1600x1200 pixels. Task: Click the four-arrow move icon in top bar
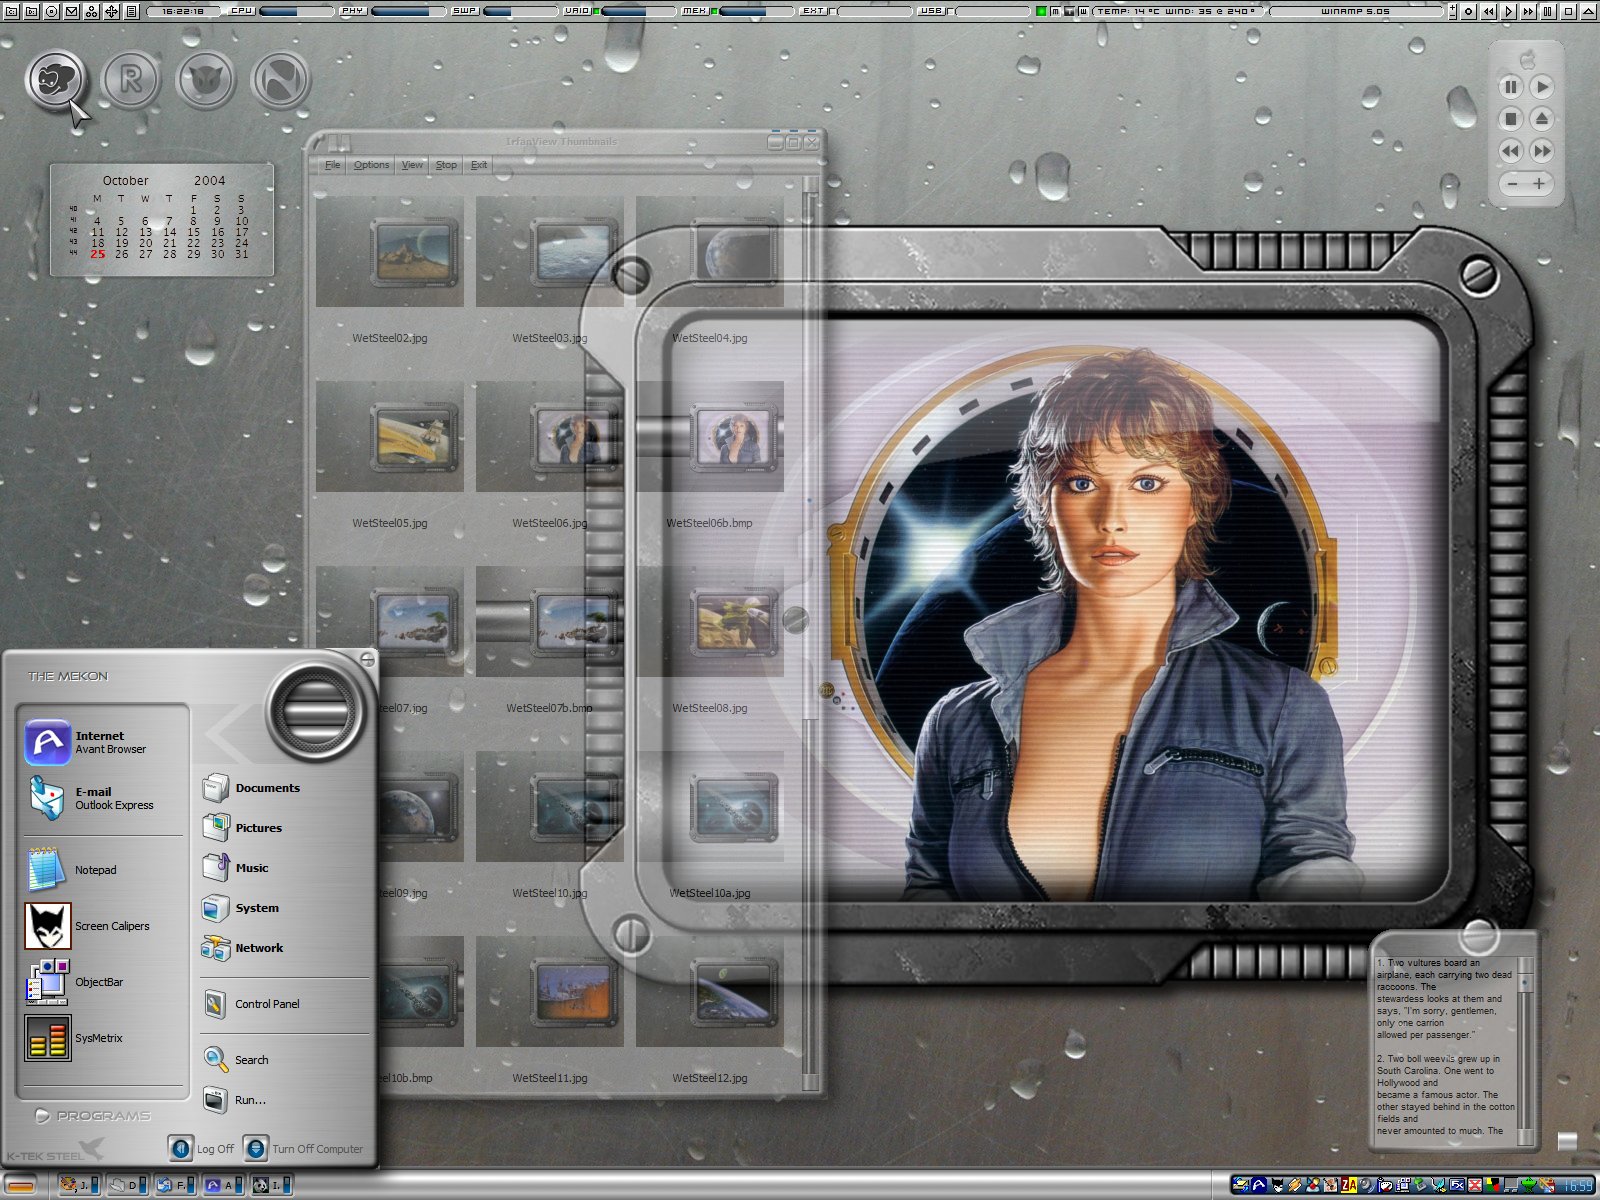[x=111, y=11]
